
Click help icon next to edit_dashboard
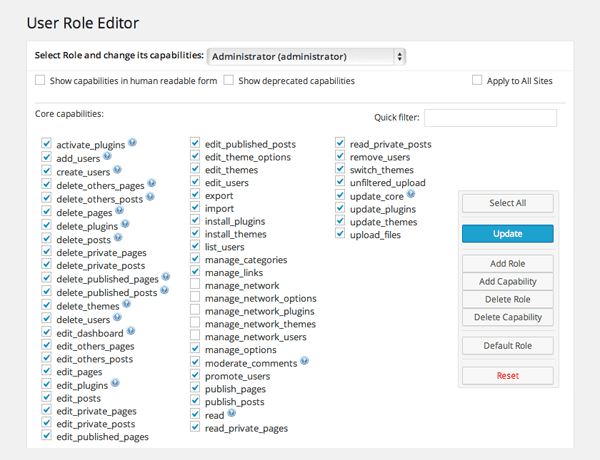point(131,331)
